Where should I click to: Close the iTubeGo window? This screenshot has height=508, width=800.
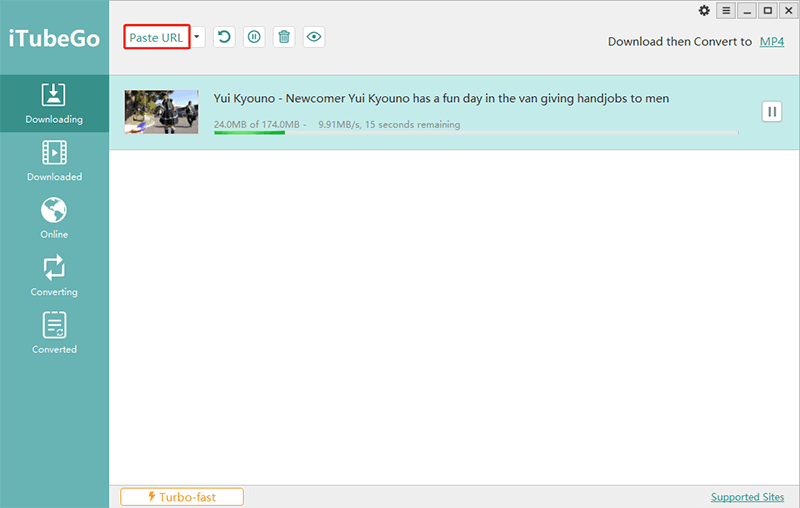coord(789,11)
